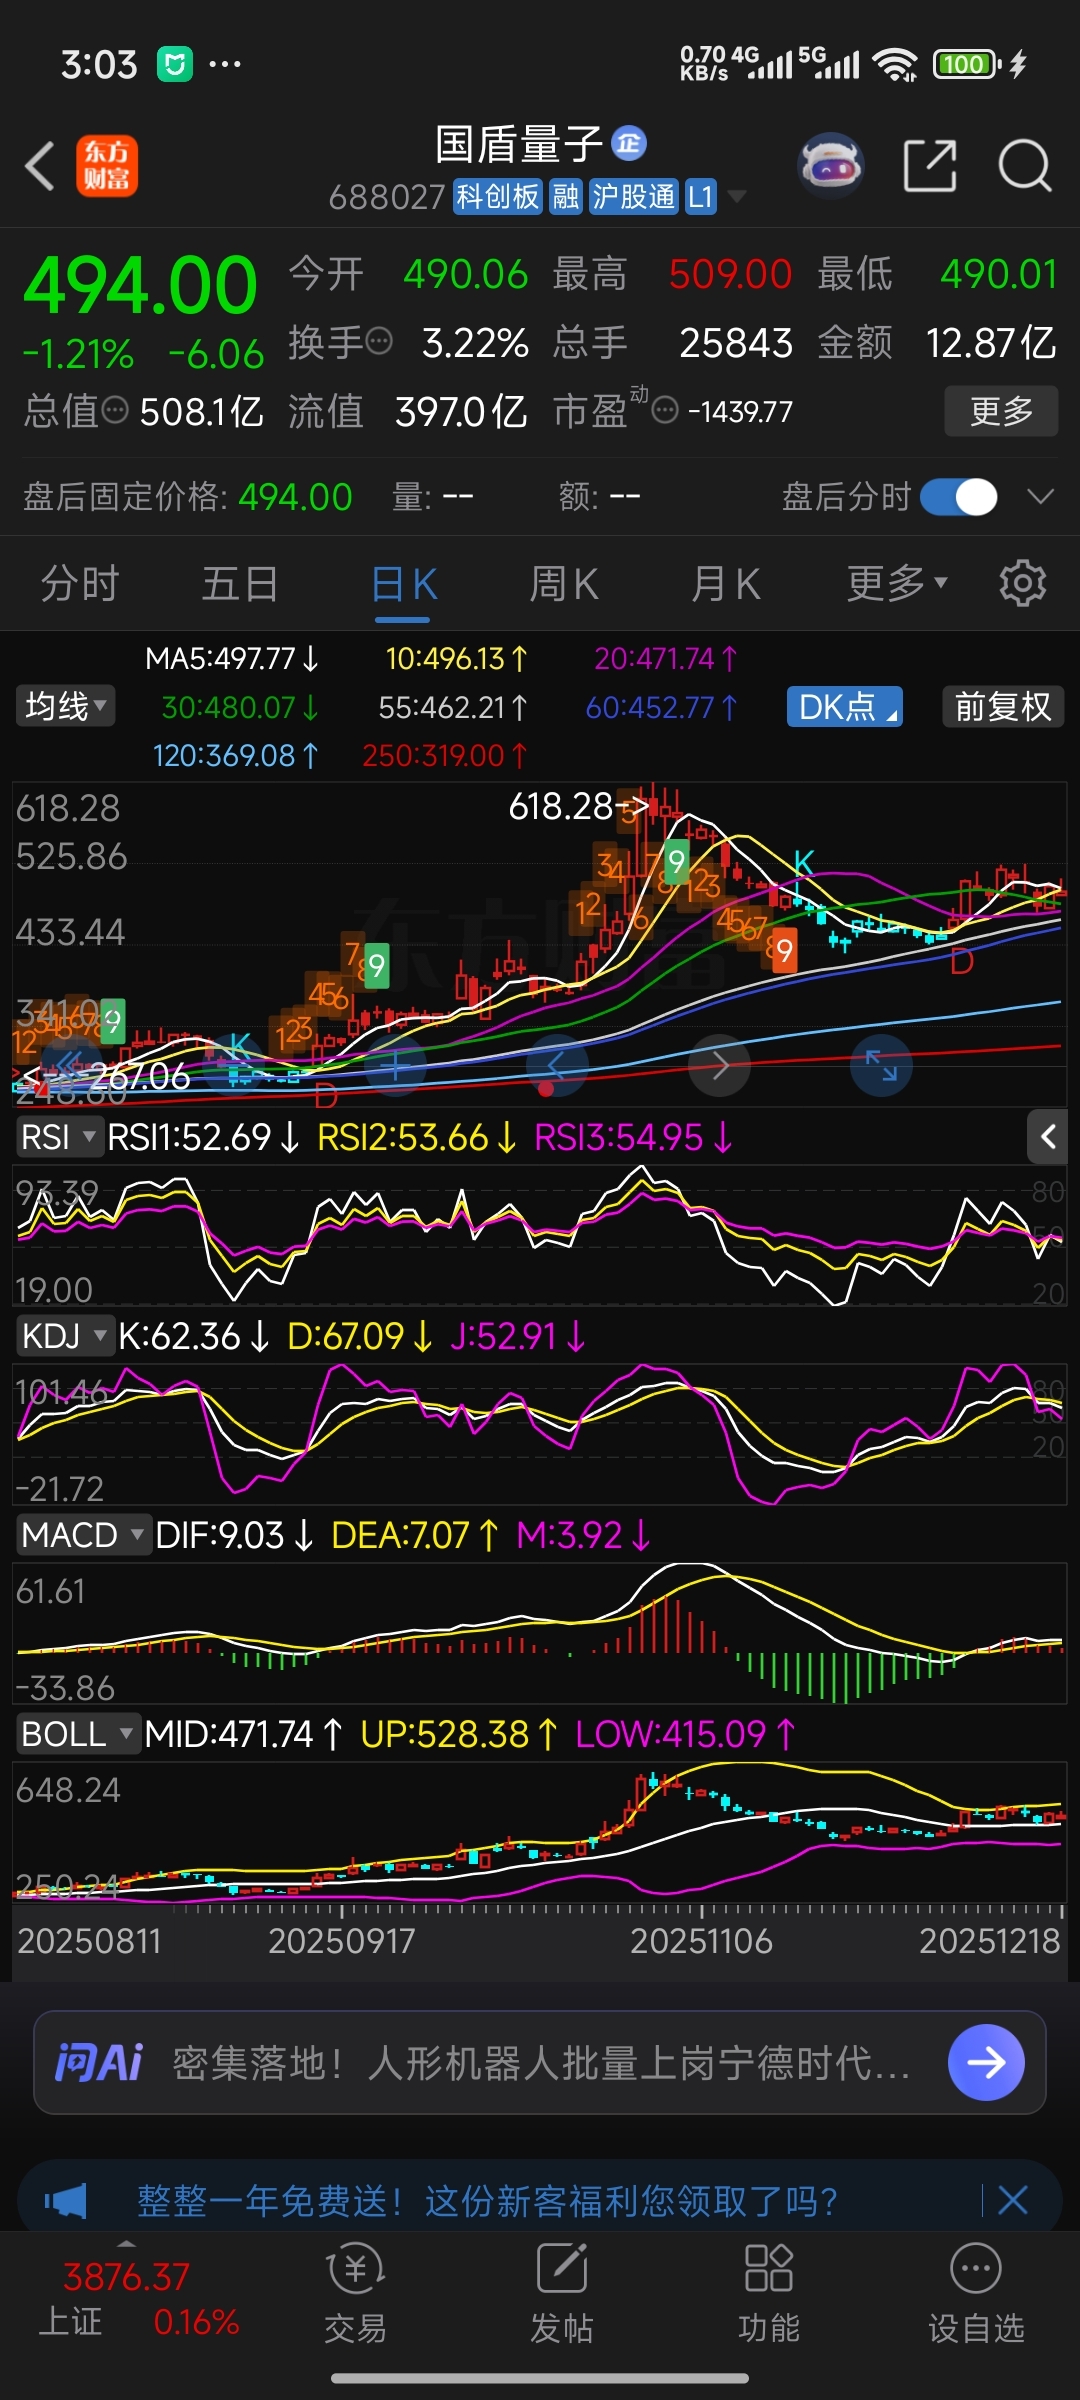Image resolution: width=1080 pixels, height=2400 pixels.
Task: Tap 设自选 add to watchlist
Action: [x=976, y=2292]
